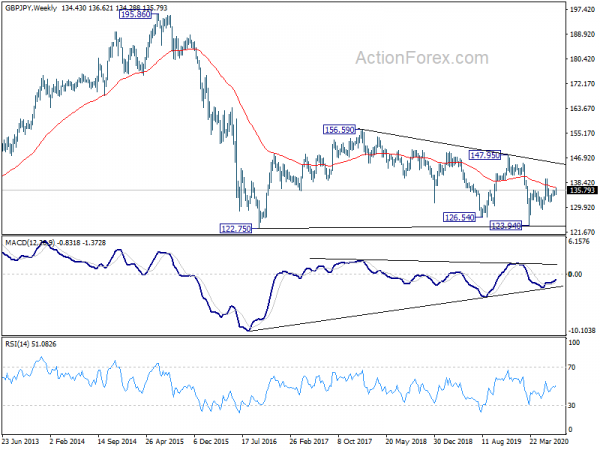Select the RSI(14) 51.0826 label
The image size is (600, 450).
pyautogui.click(x=30, y=344)
